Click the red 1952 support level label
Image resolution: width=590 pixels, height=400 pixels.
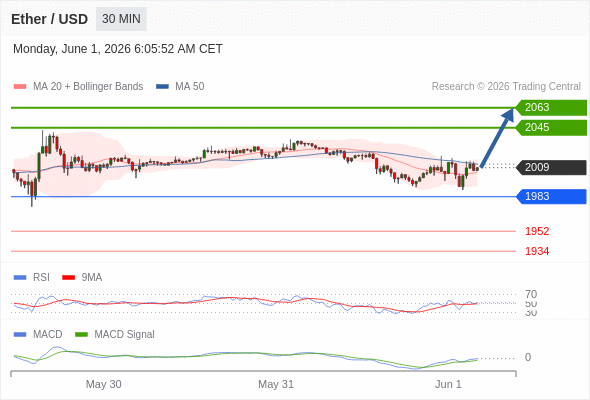[537, 231]
